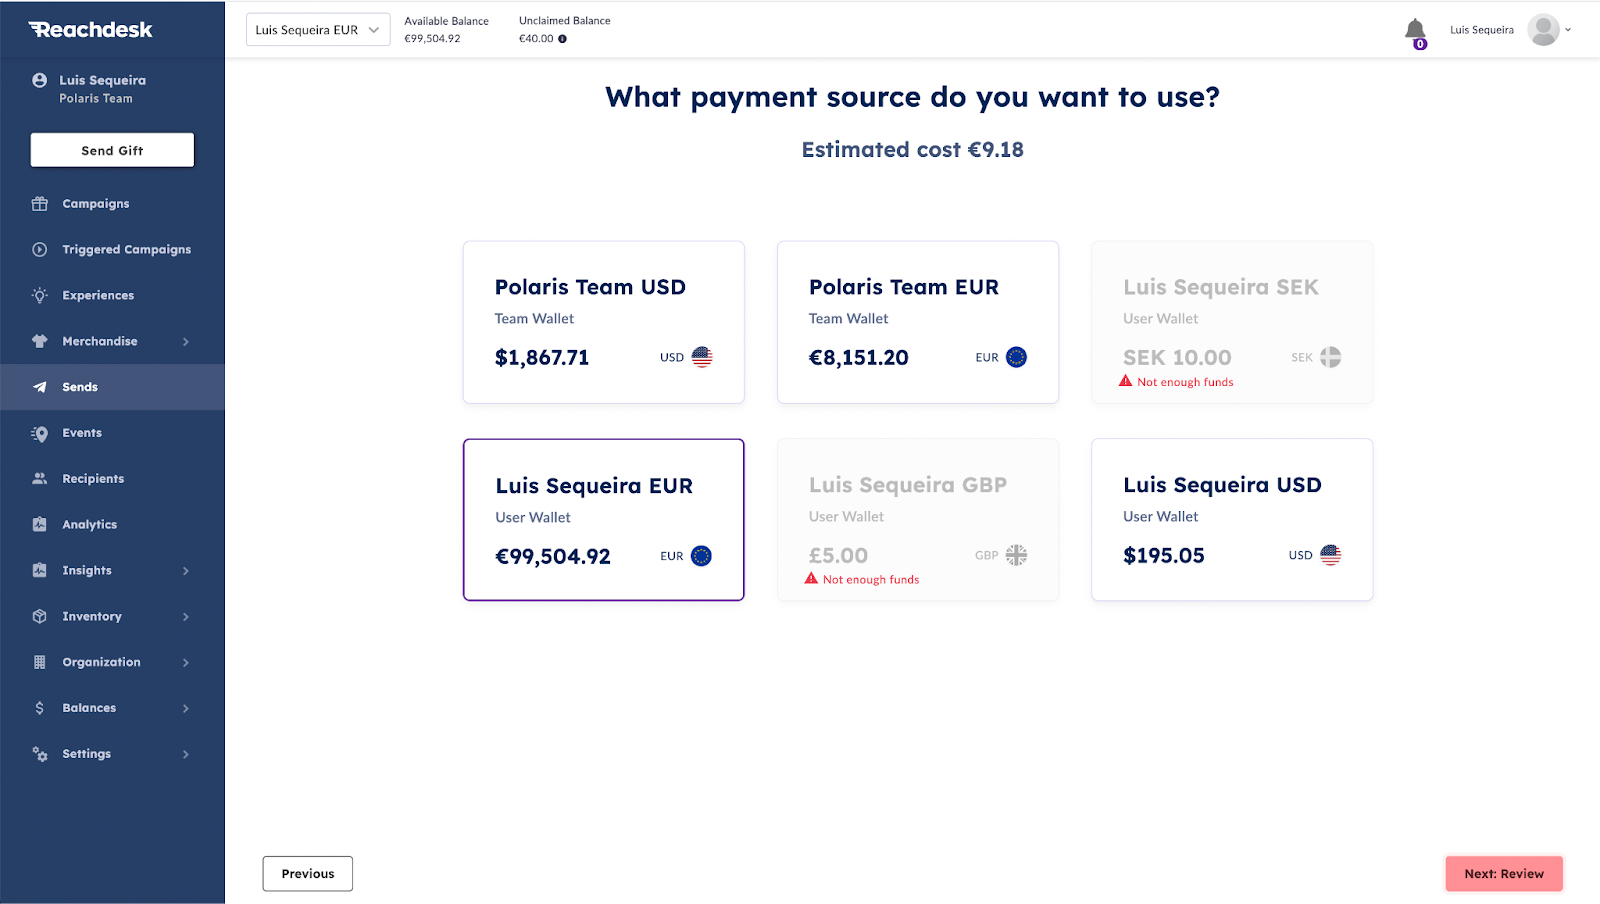Open the Events section
The height and width of the screenshot is (904, 1600).
point(112,433)
